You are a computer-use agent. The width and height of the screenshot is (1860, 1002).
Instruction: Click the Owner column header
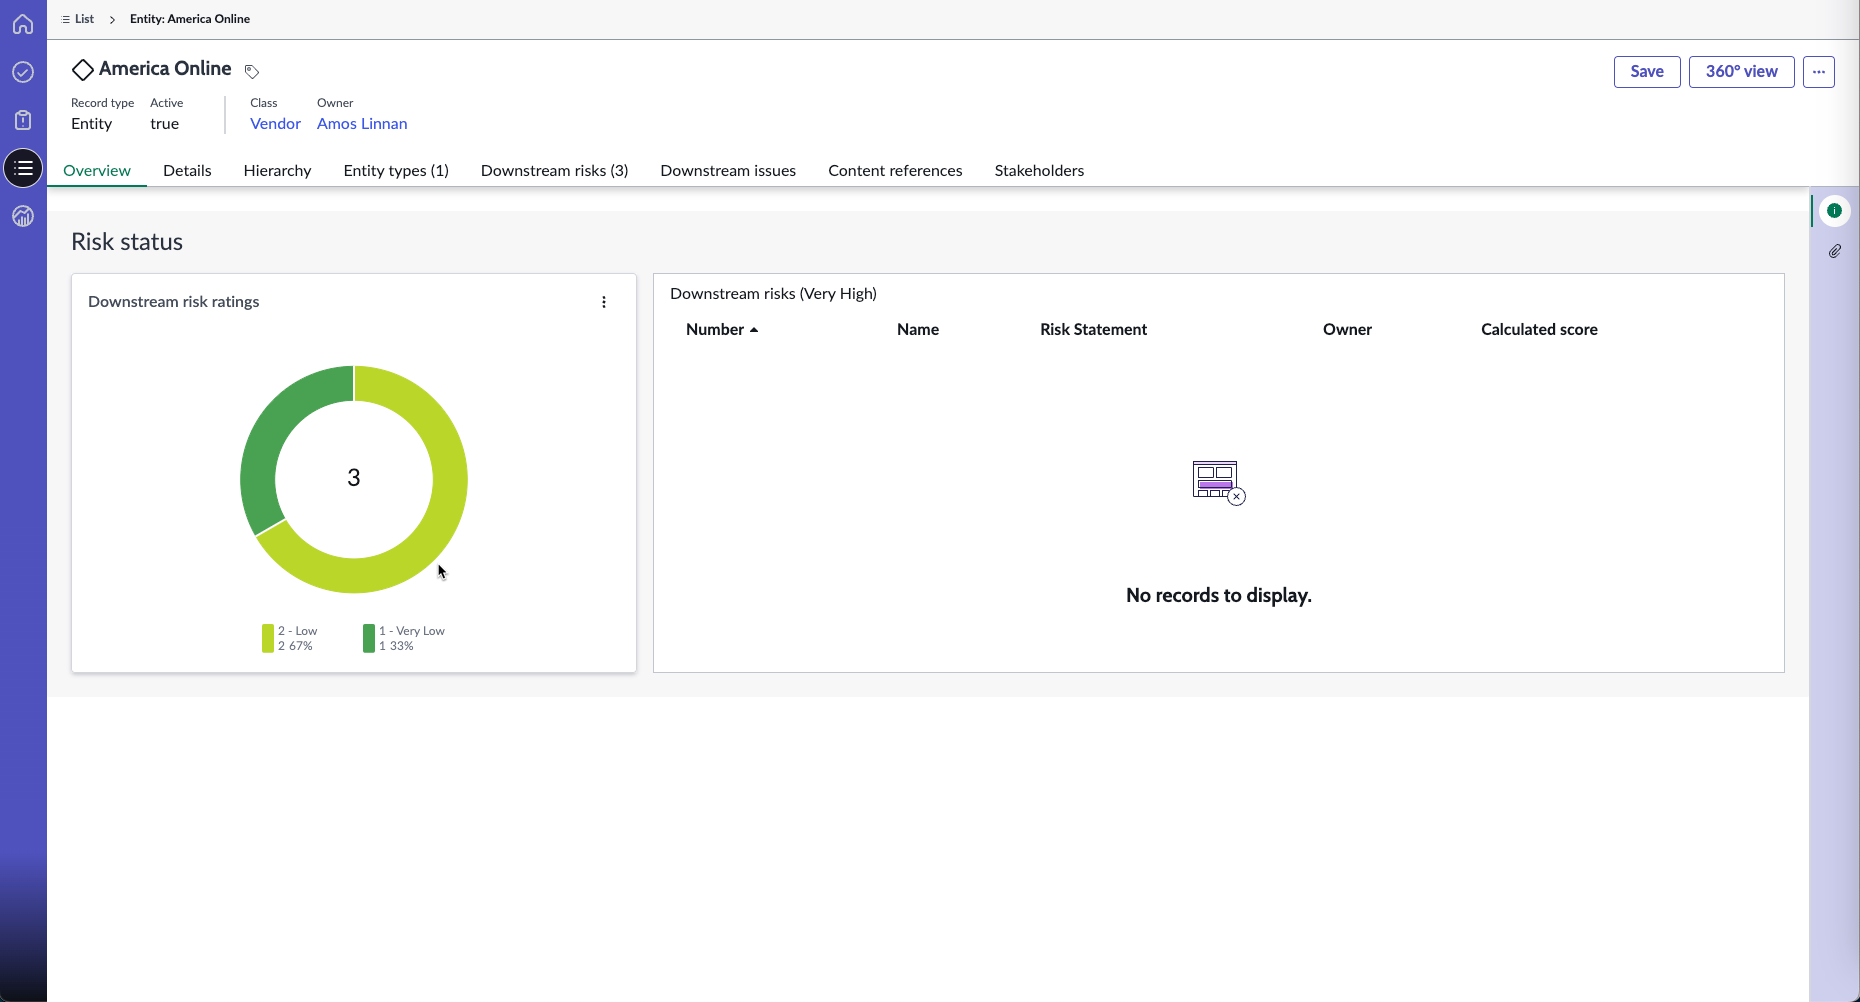point(1347,330)
